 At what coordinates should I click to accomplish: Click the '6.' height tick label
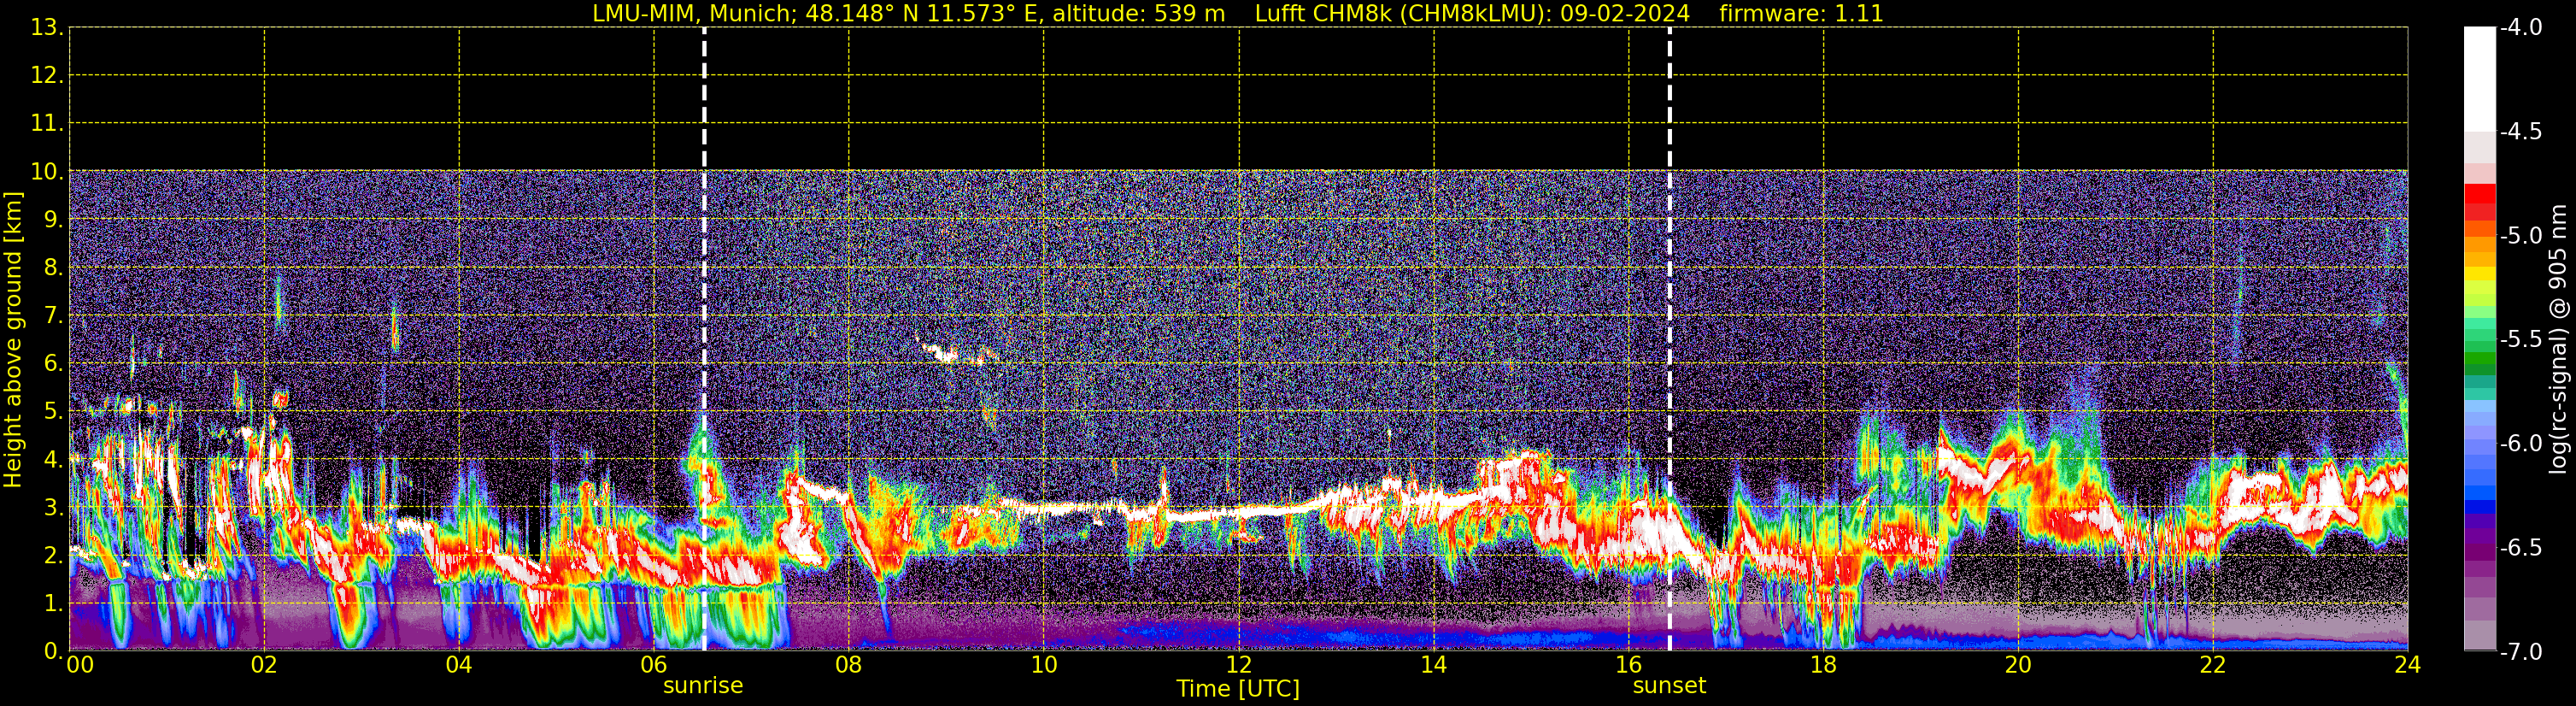[x=53, y=364]
